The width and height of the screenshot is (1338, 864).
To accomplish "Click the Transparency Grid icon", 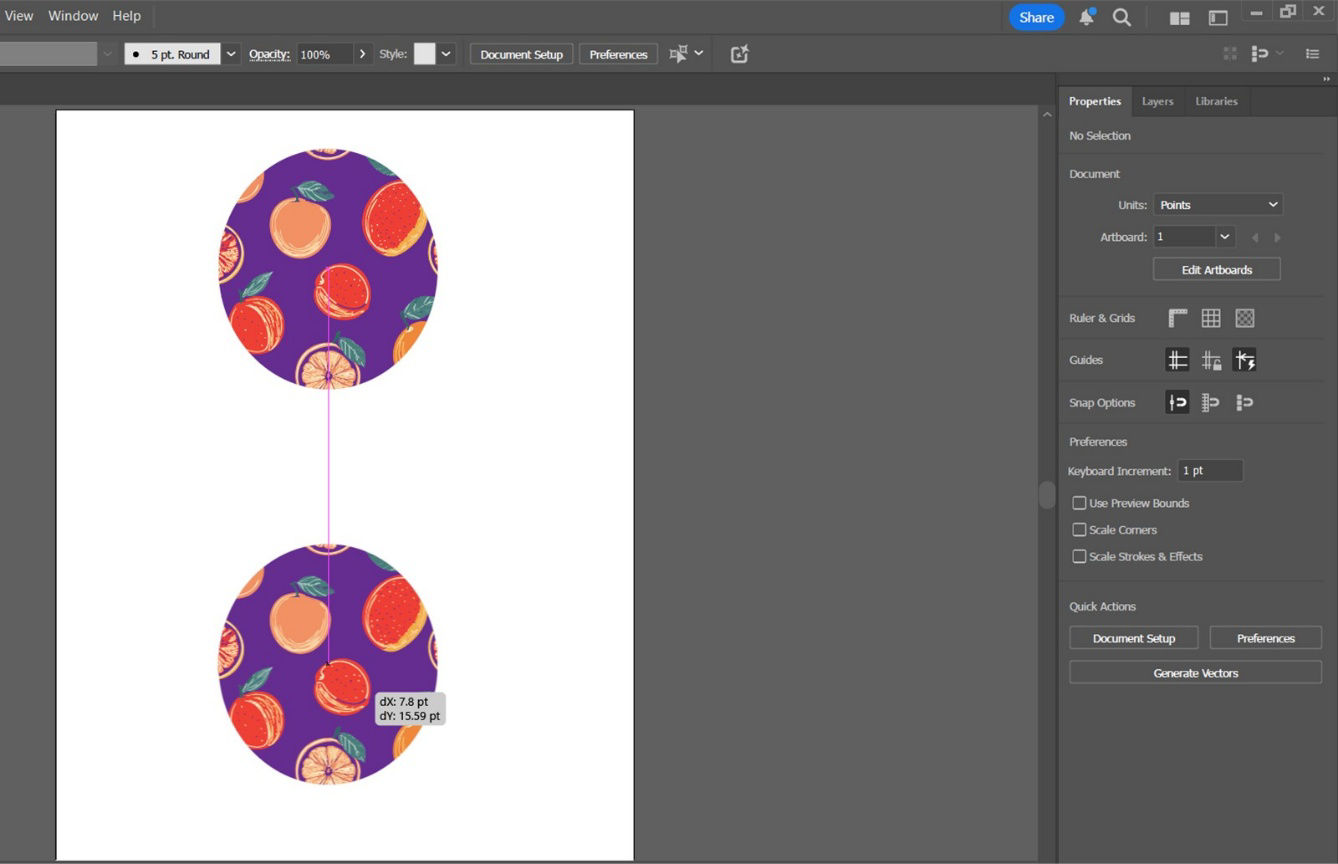I will pos(1244,318).
